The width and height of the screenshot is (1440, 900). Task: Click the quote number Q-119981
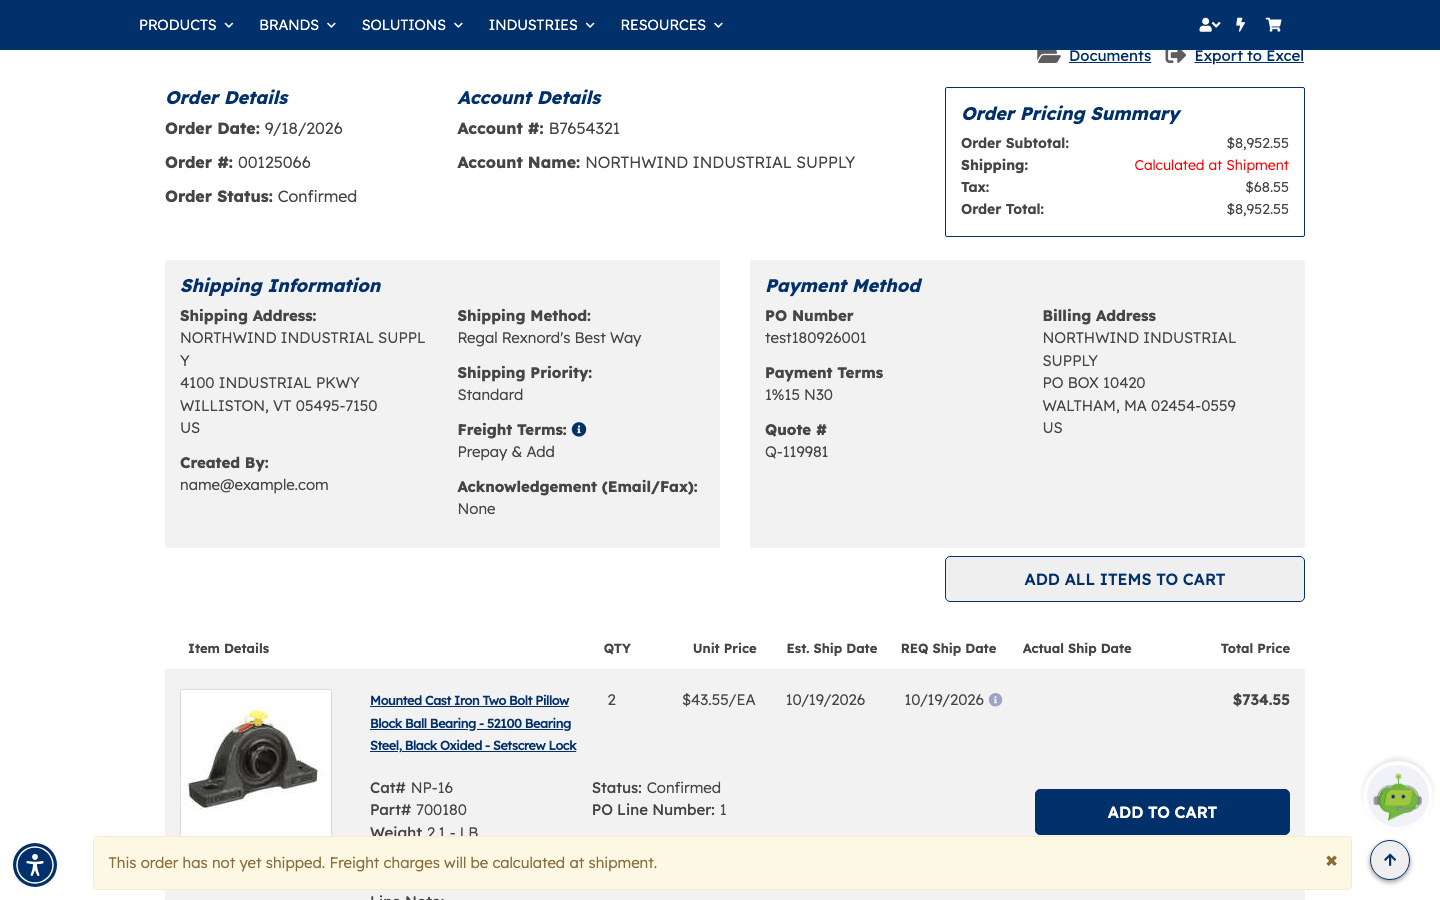pyautogui.click(x=797, y=452)
